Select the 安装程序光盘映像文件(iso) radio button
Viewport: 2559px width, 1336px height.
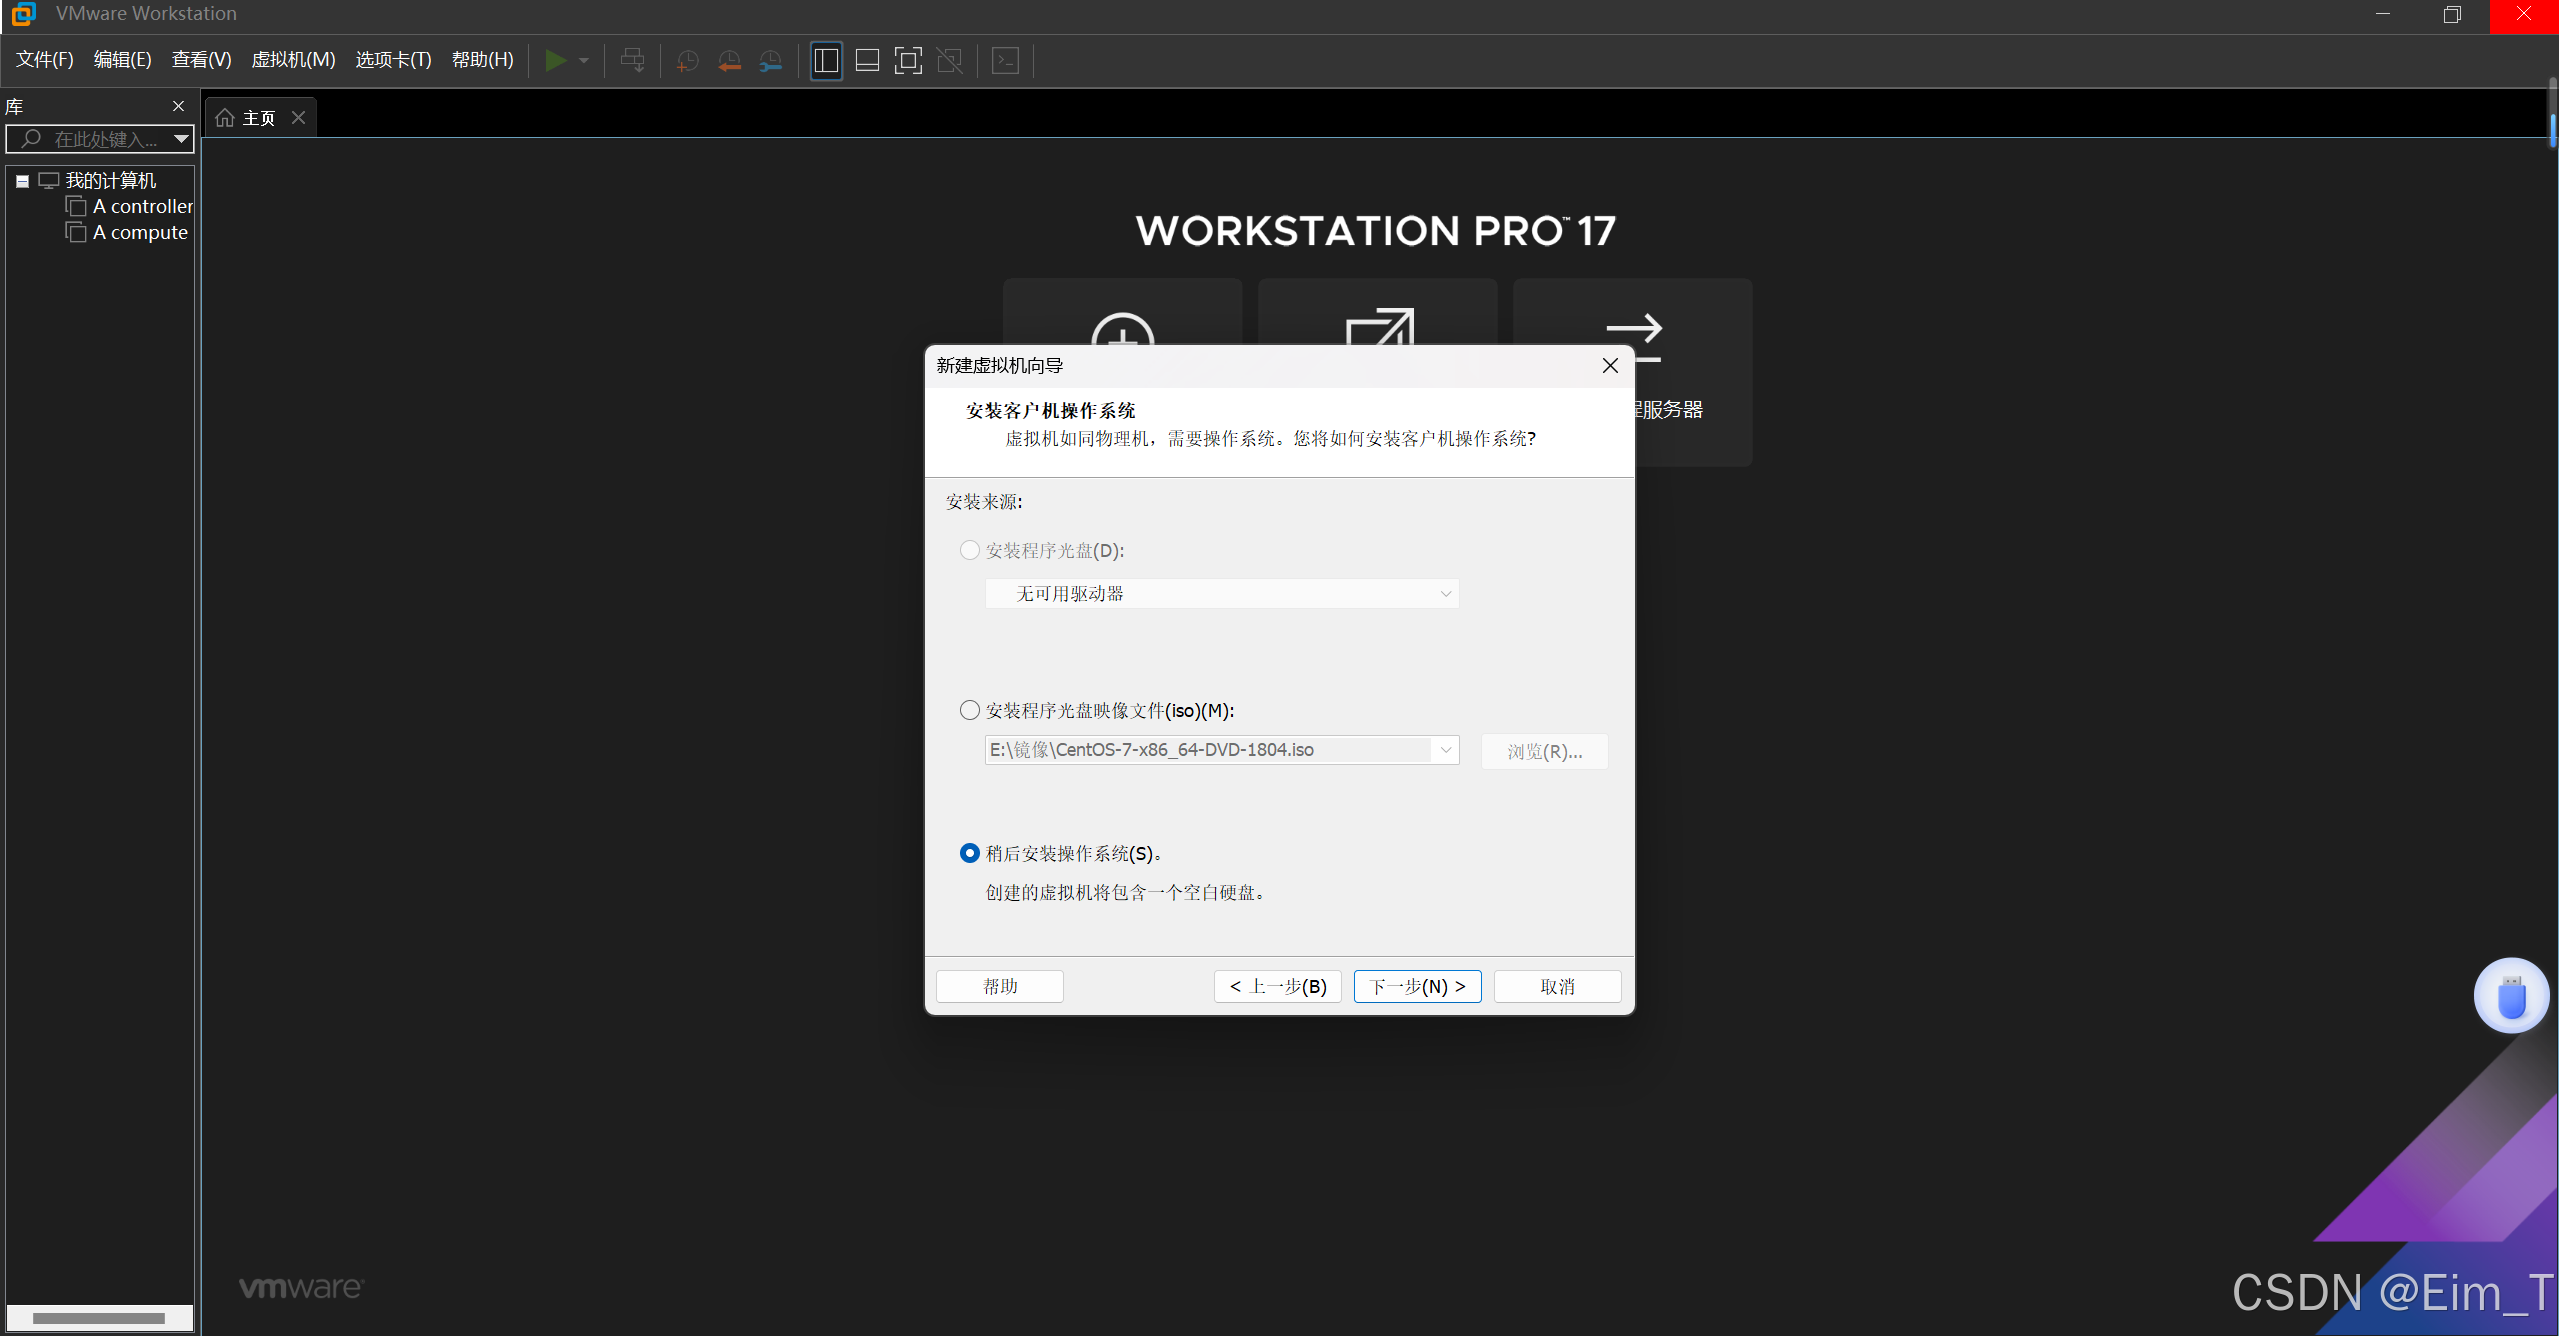pos(969,711)
